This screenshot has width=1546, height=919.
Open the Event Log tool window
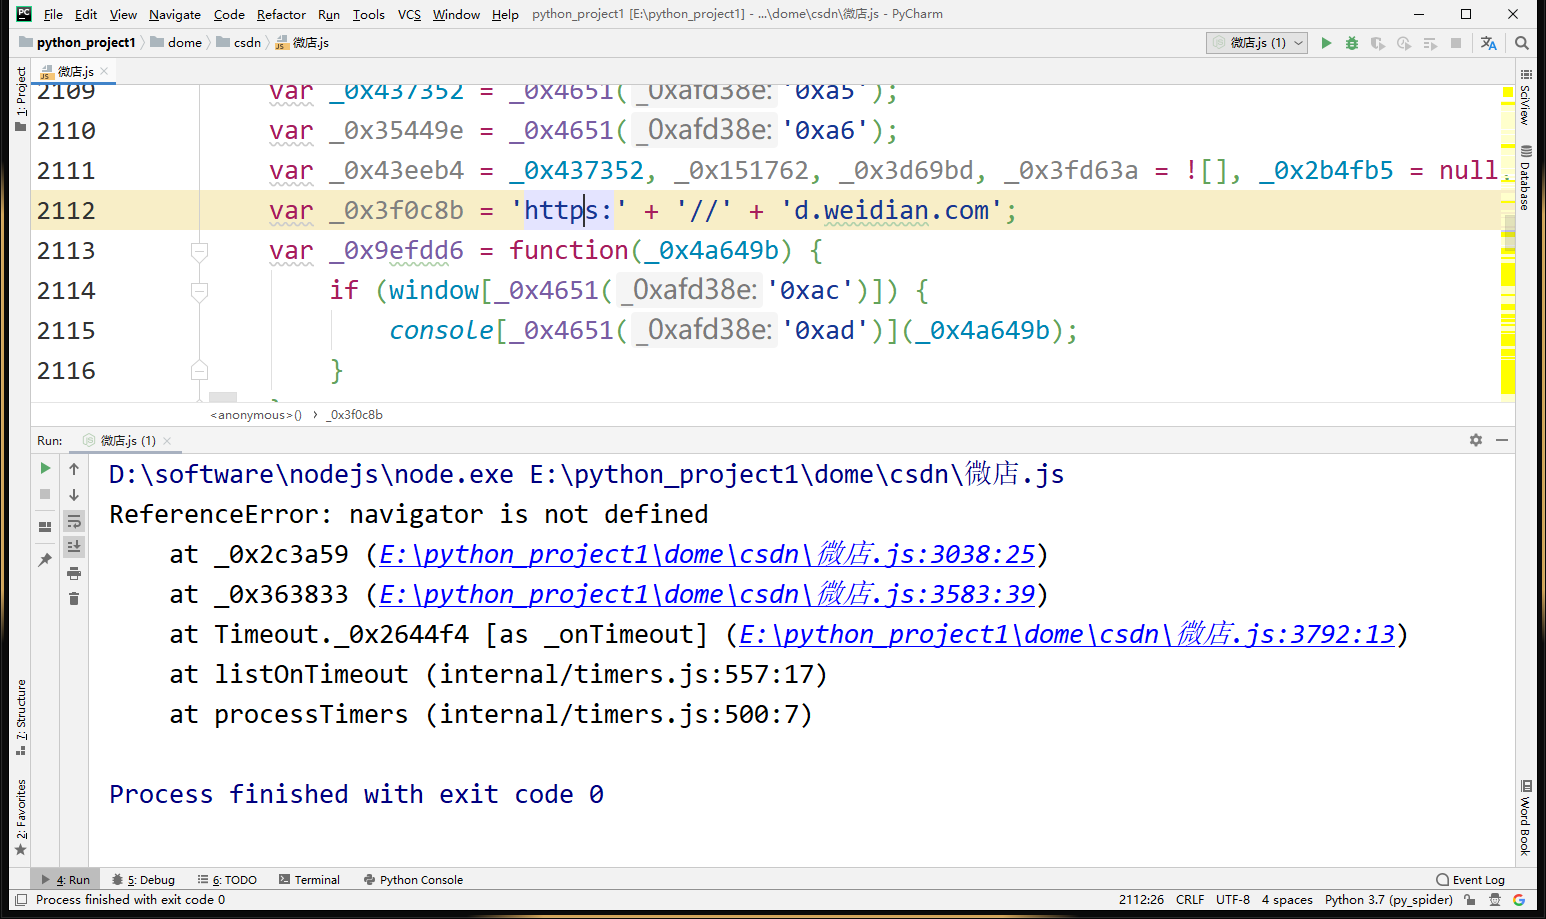pyautogui.click(x=1470, y=880)
